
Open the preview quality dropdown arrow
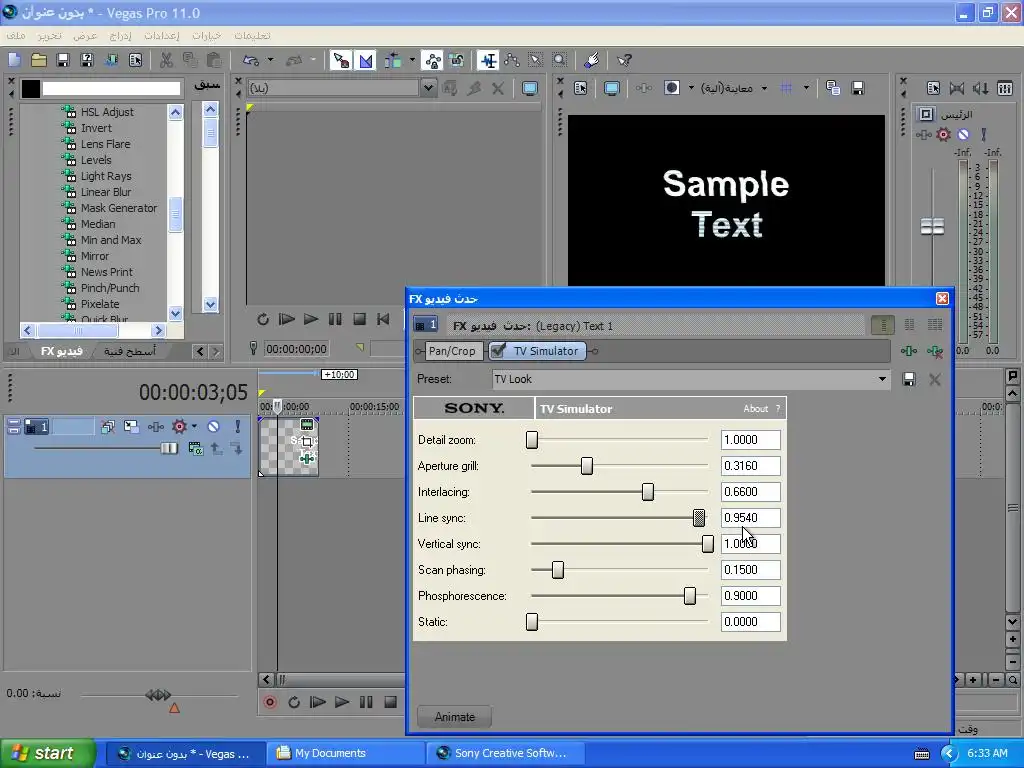(x=764, y=88)
